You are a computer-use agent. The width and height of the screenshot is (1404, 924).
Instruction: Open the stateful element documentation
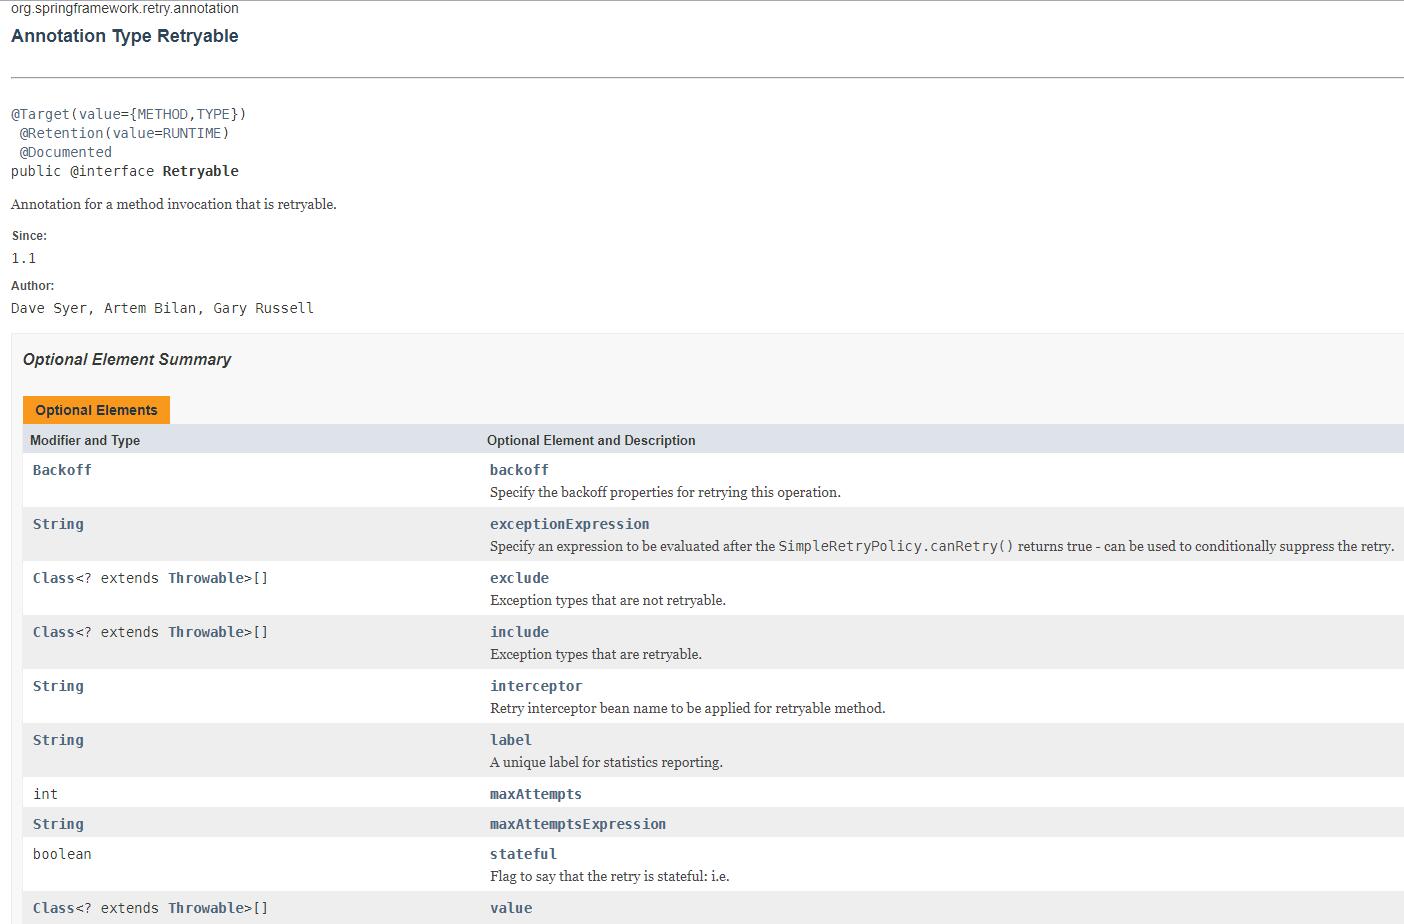(x=522, y=853)
